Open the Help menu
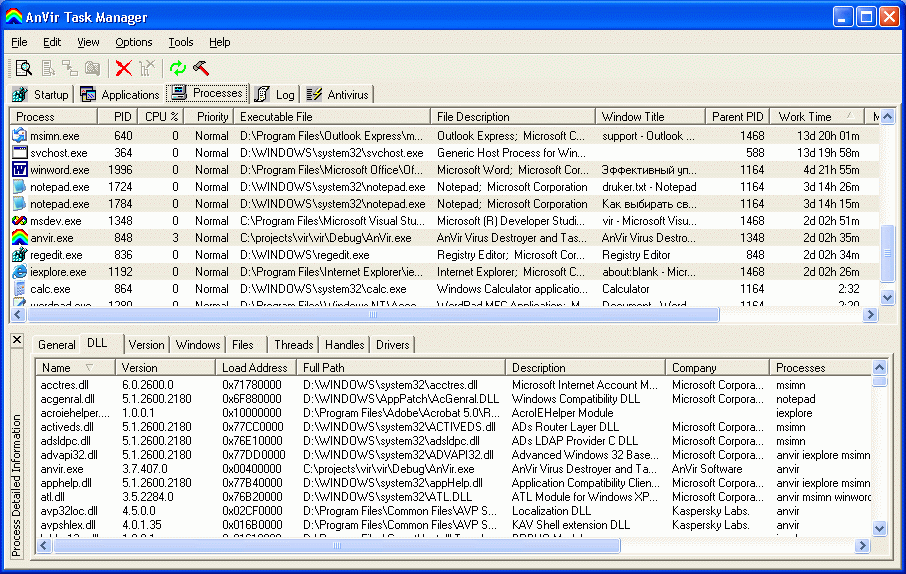Image resolution: width=906 pixels, height=574 pixels. [x=220, y=42]
